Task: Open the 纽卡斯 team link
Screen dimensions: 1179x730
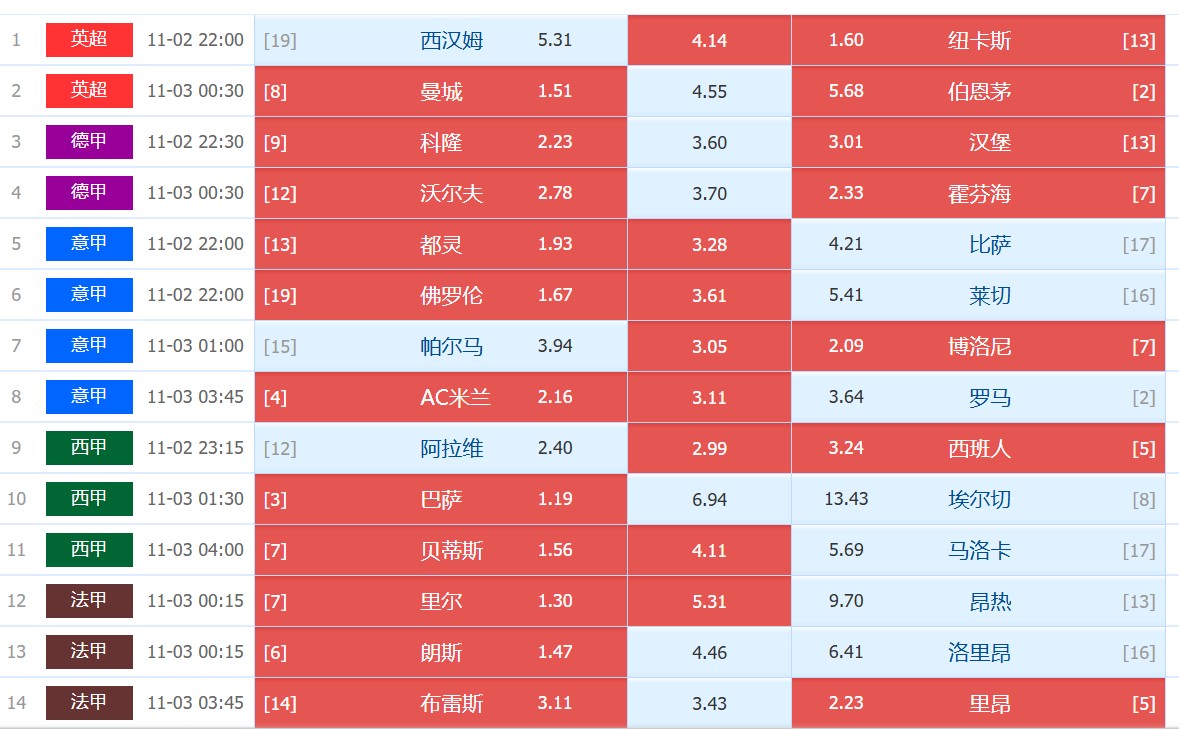Action: pos(979,41)
